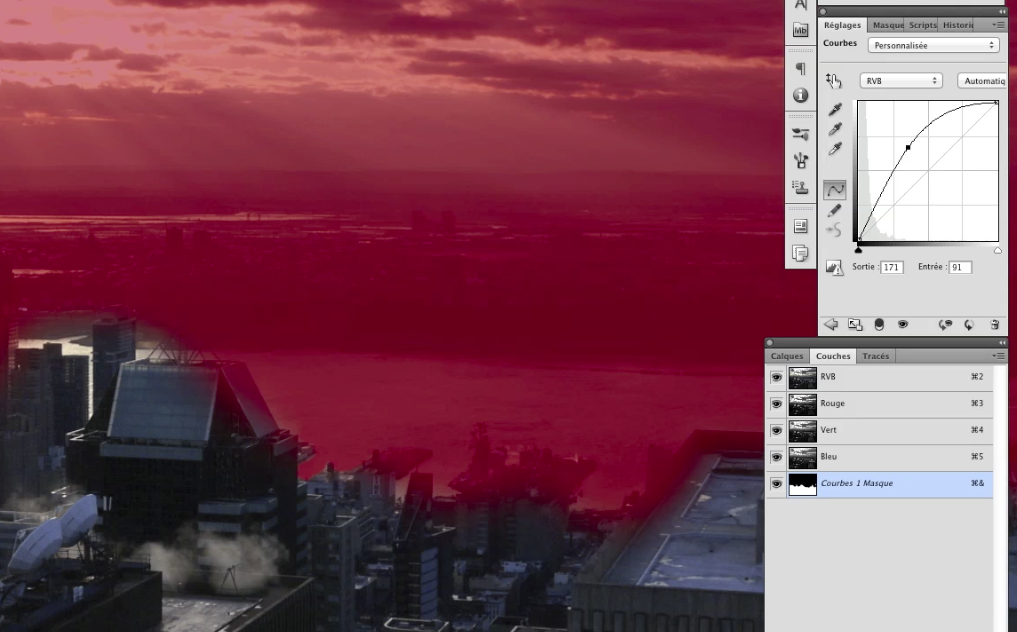Open the Personnalisée curves preset dropdown
This screenshot has height=632, width=1017.
(933, 45)
